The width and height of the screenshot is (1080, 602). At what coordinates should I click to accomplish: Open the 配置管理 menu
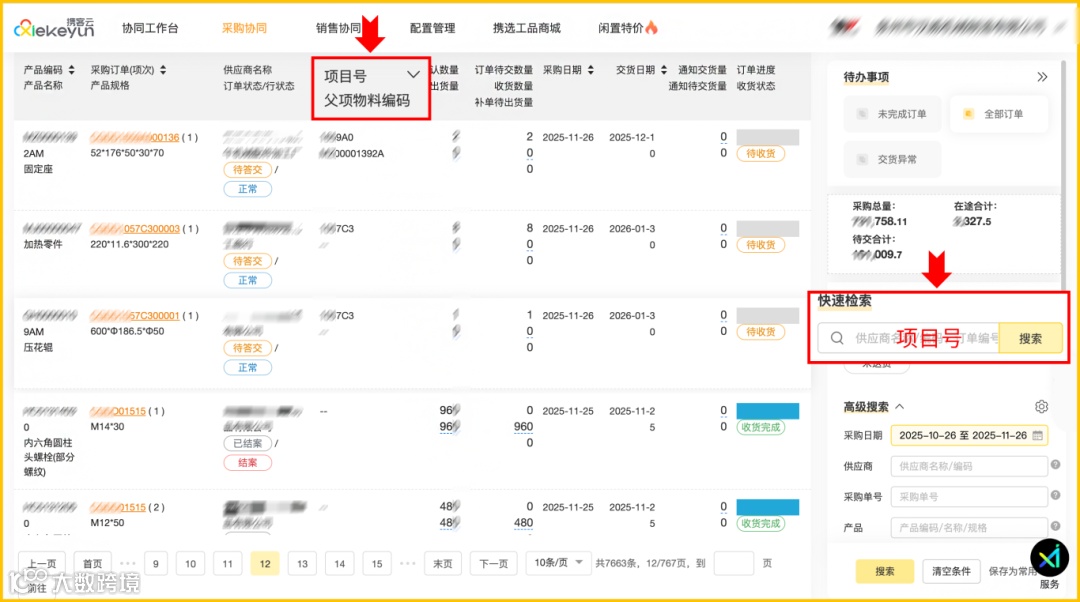[432, 28]
